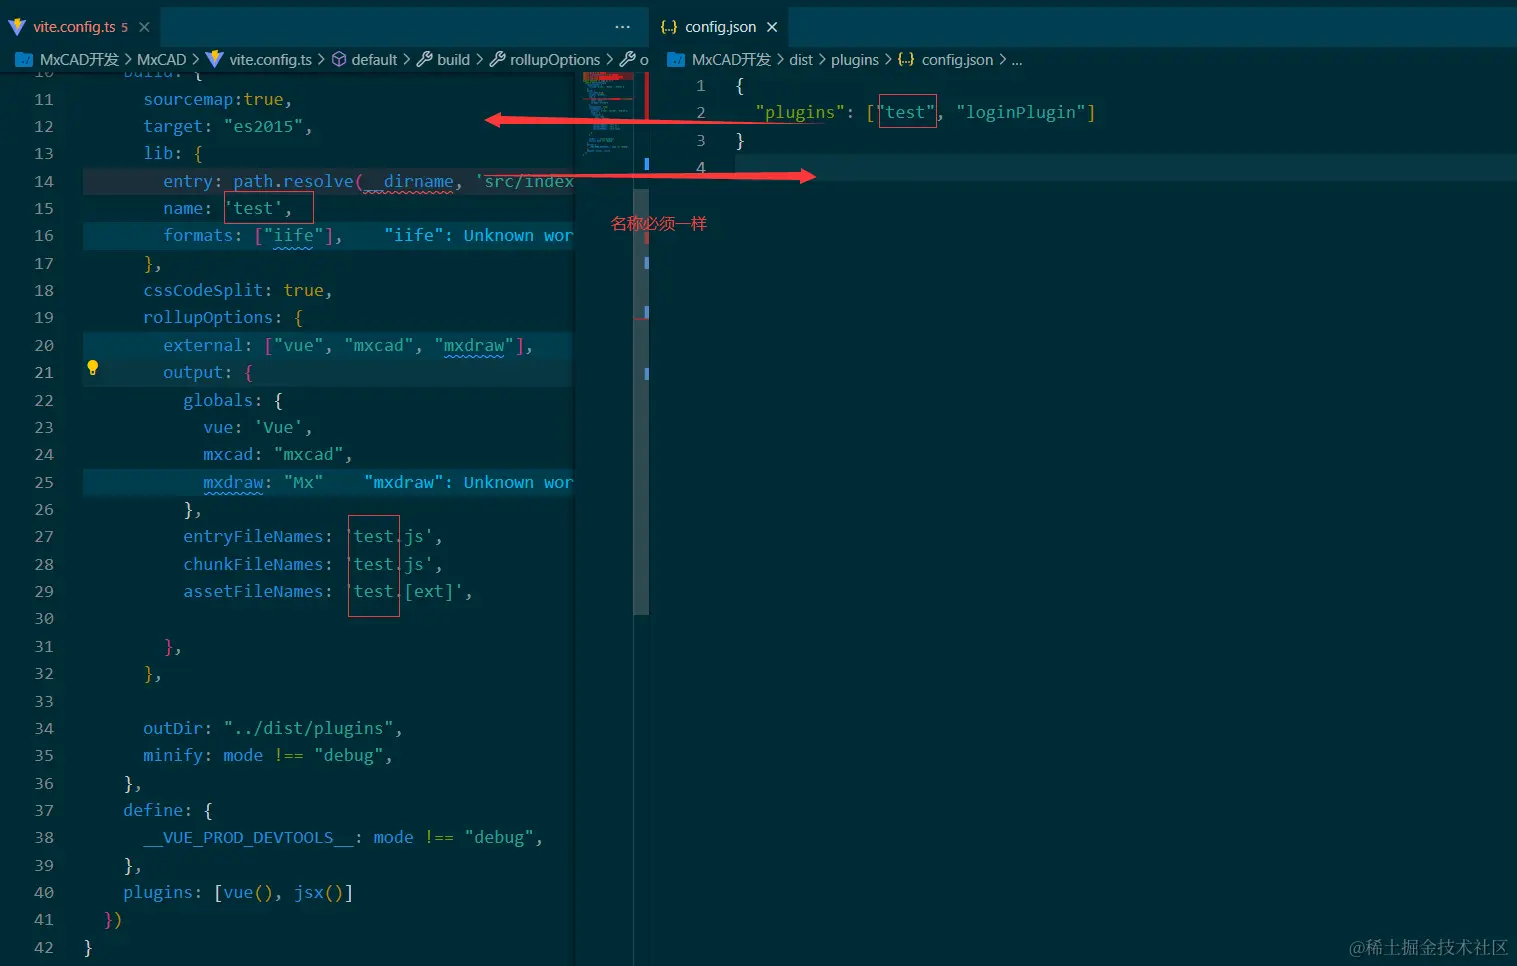This screenshot has height=966, width=1517.
Task: Close the config.json tab
Action: click(x=772, y=27)
